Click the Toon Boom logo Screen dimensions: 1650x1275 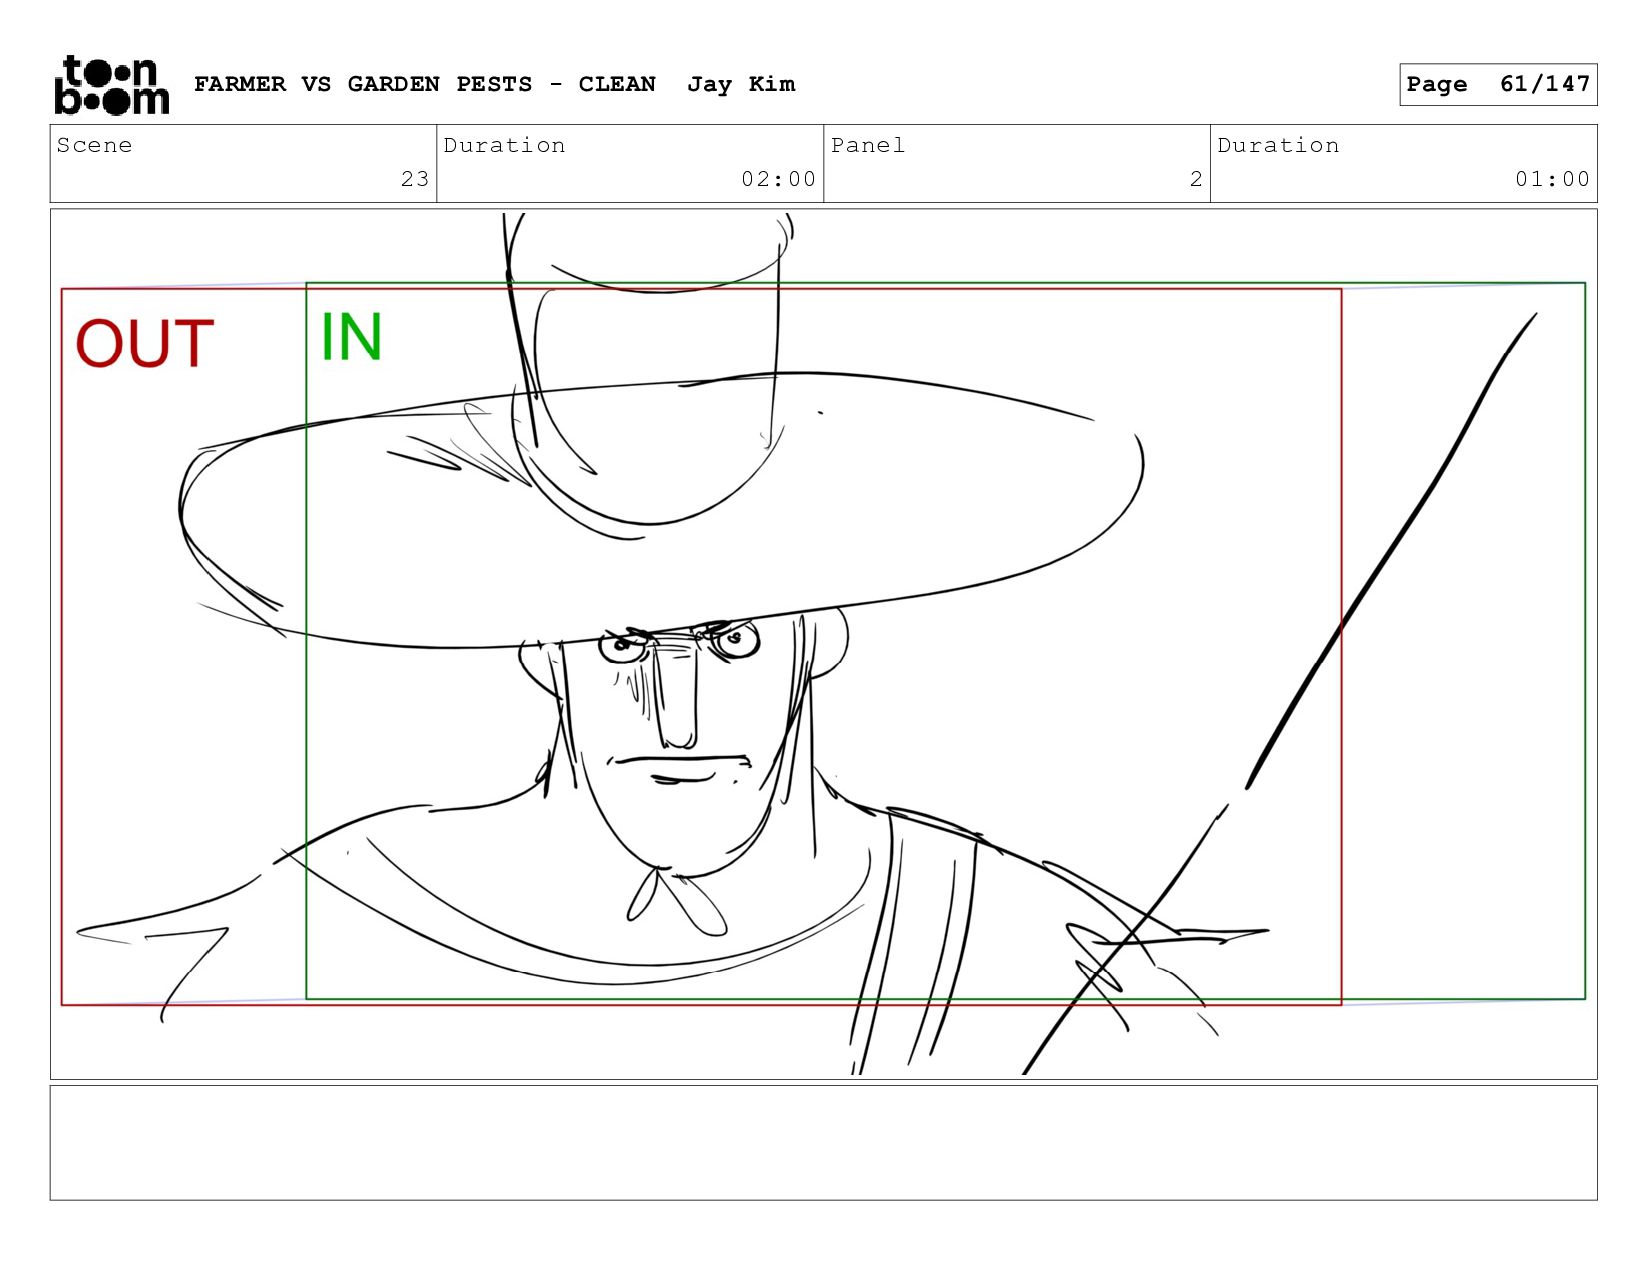[111, 85]
